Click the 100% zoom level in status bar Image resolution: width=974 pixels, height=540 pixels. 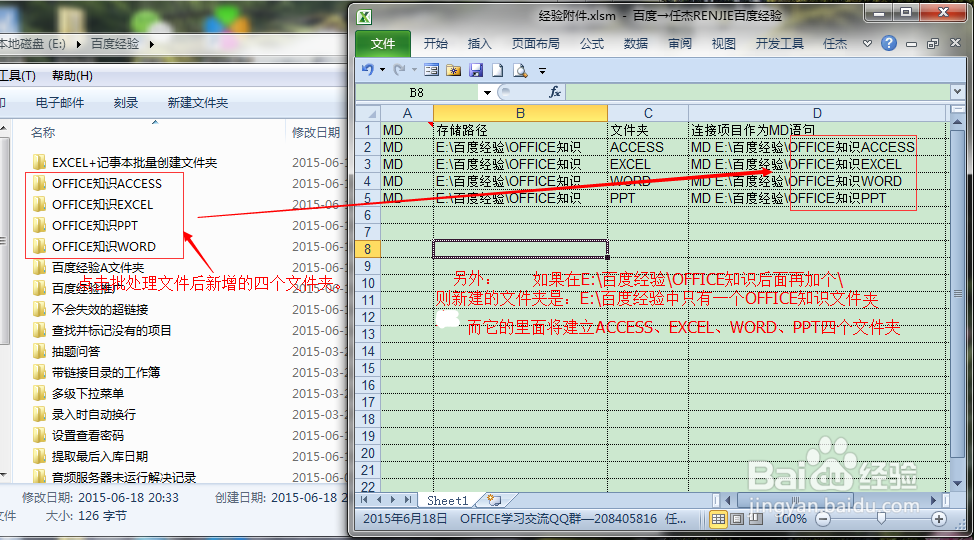(x=790, y=519)
